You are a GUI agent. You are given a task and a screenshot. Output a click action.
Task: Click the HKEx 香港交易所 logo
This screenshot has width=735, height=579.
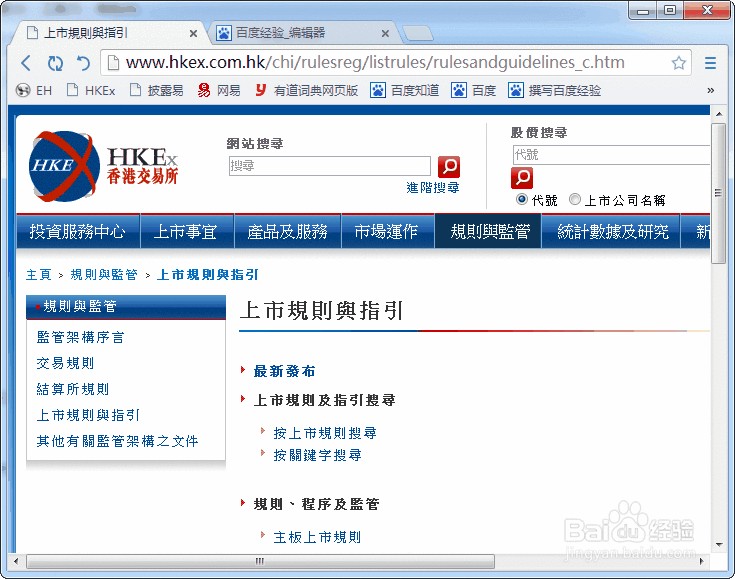click(x=103, y=166)
